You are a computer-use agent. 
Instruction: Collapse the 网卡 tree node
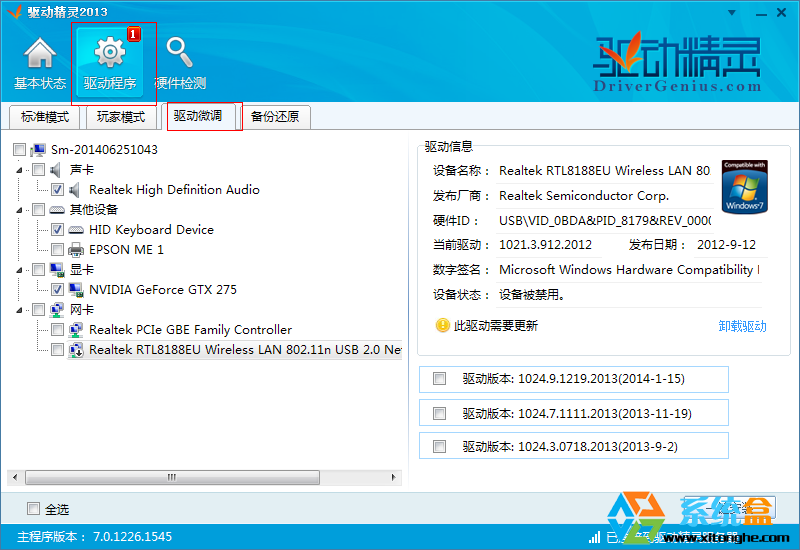click(x=19, y=310)
